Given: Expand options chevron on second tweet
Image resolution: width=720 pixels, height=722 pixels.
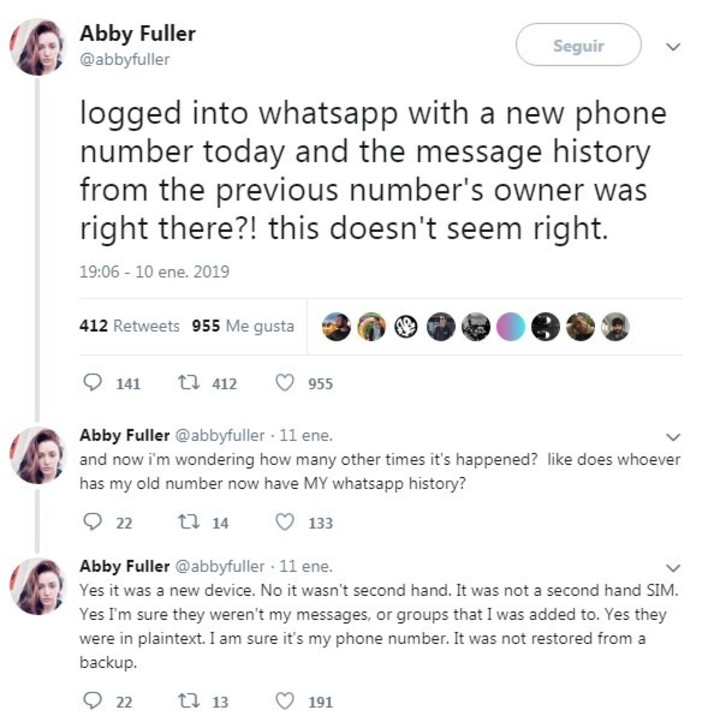Looking at the screenshot, I should [673, 437].
